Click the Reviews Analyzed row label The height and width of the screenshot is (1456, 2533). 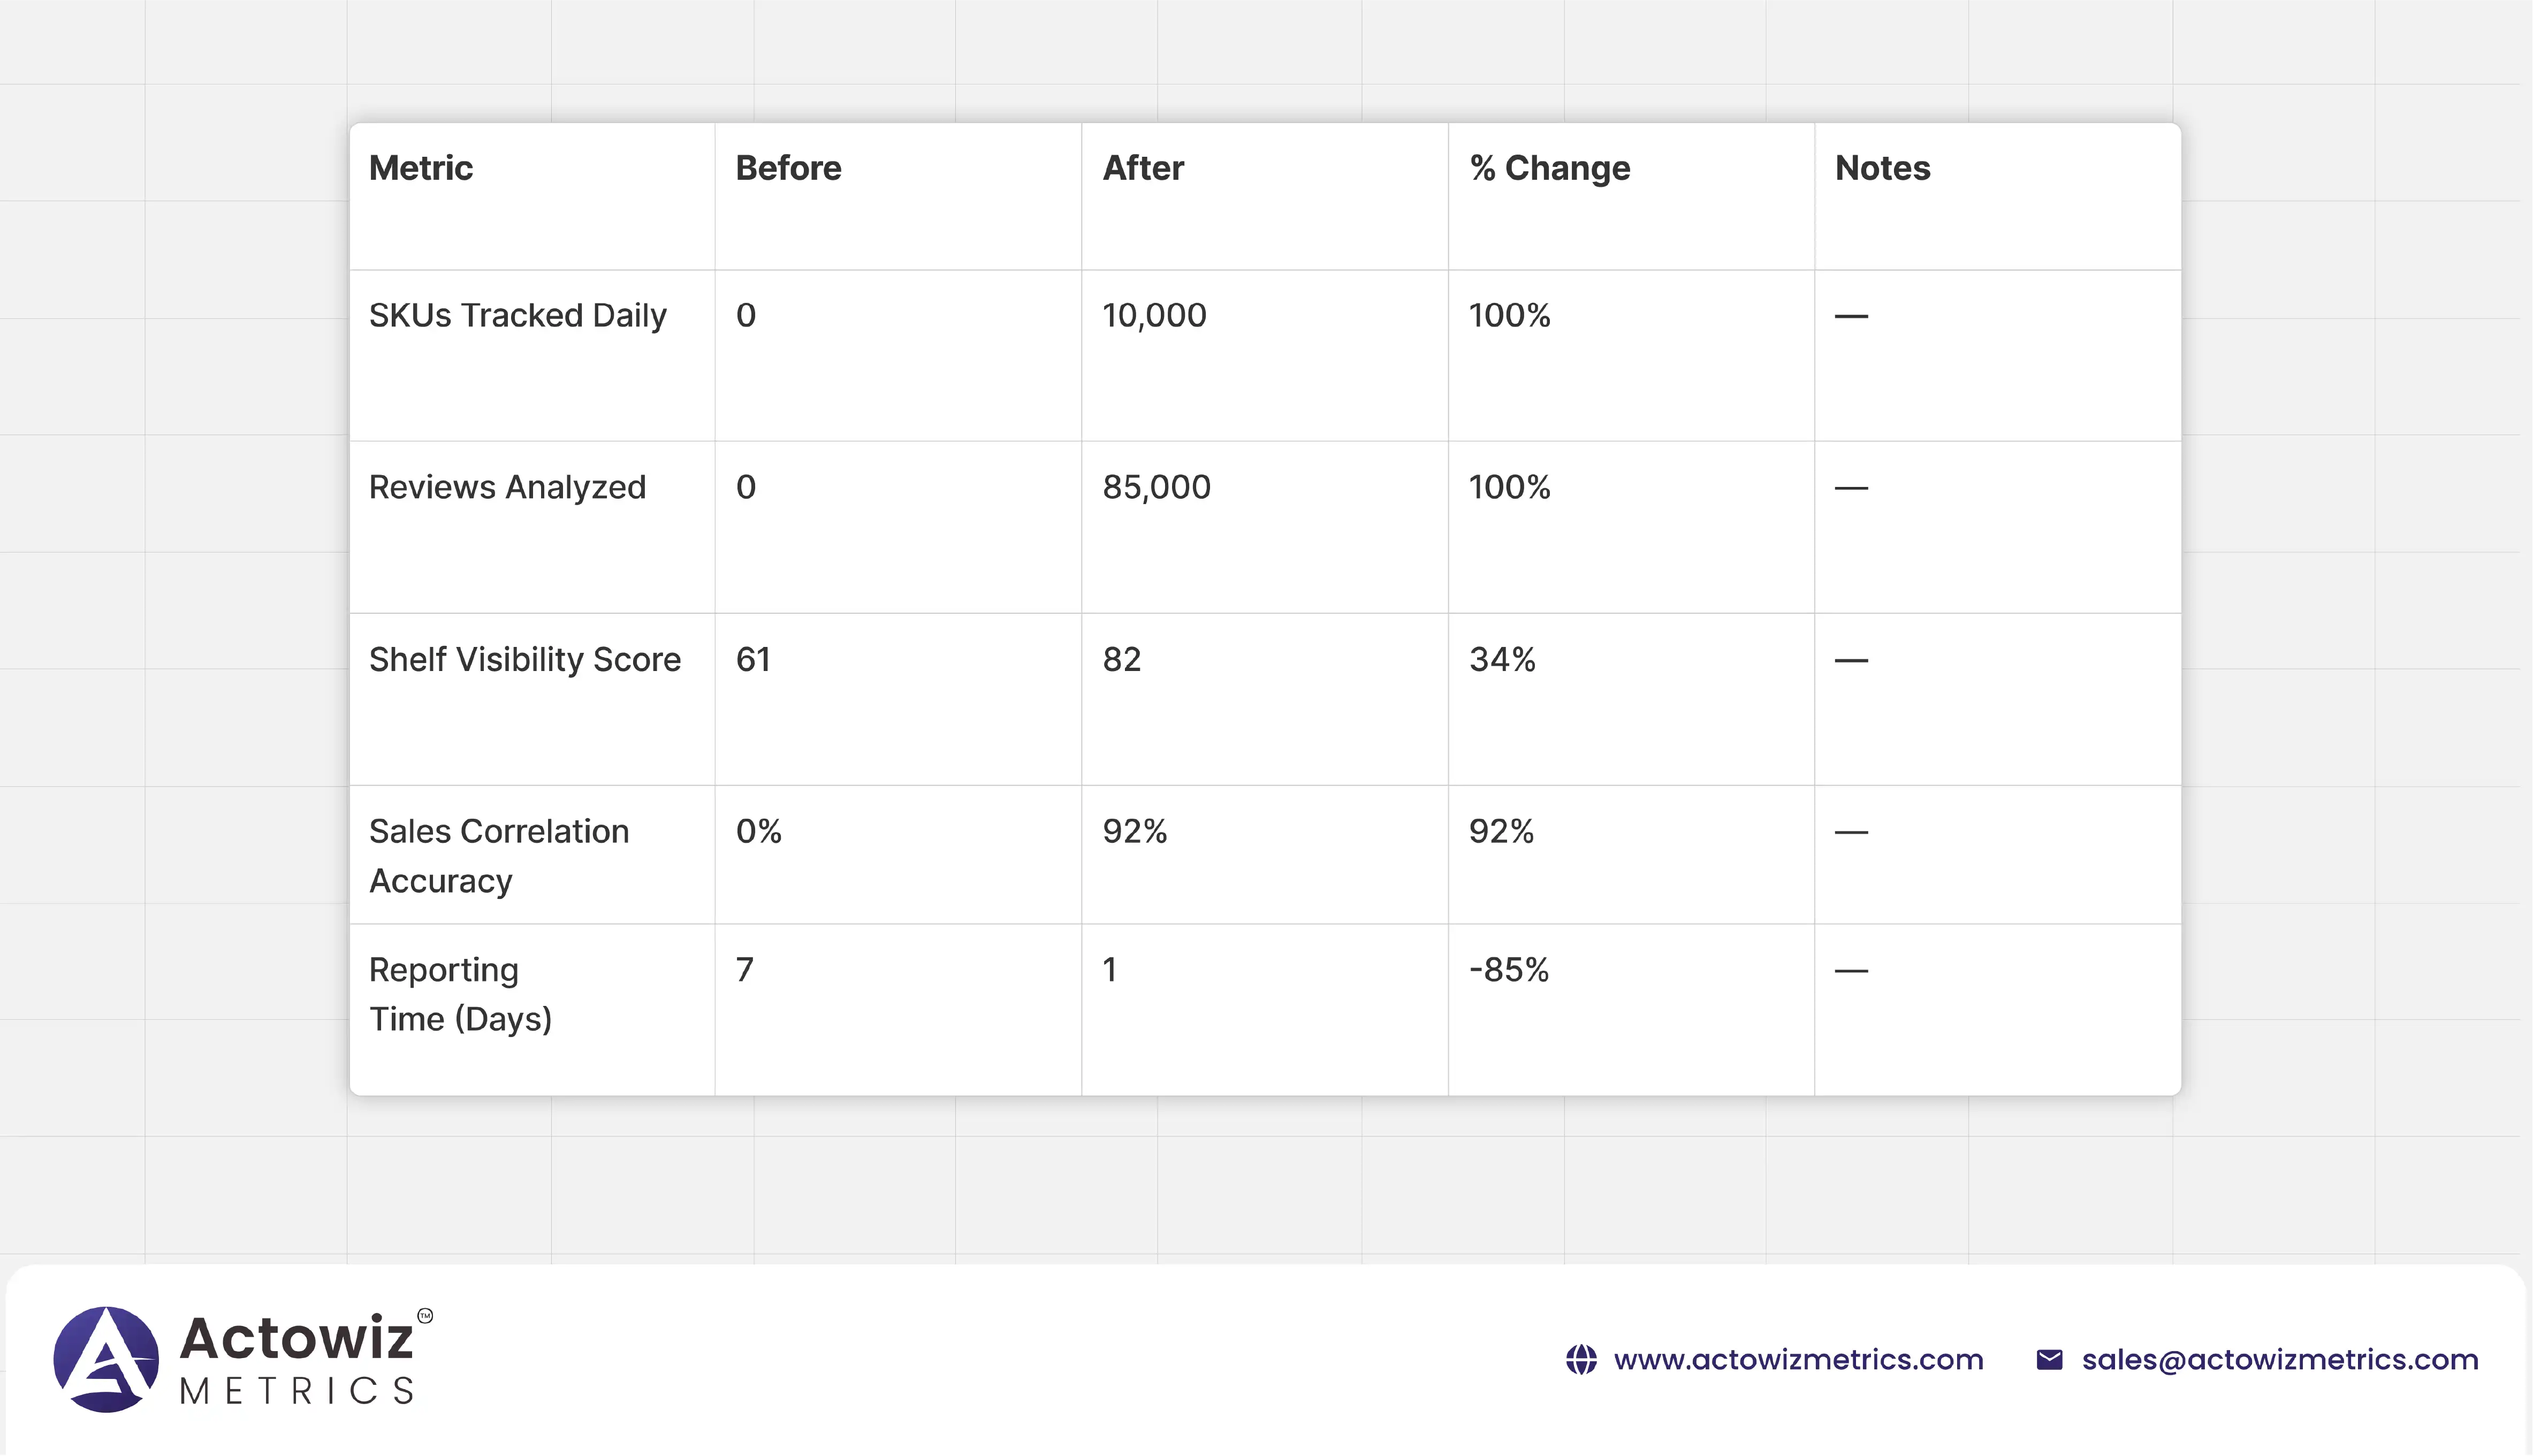click(507, 487)
